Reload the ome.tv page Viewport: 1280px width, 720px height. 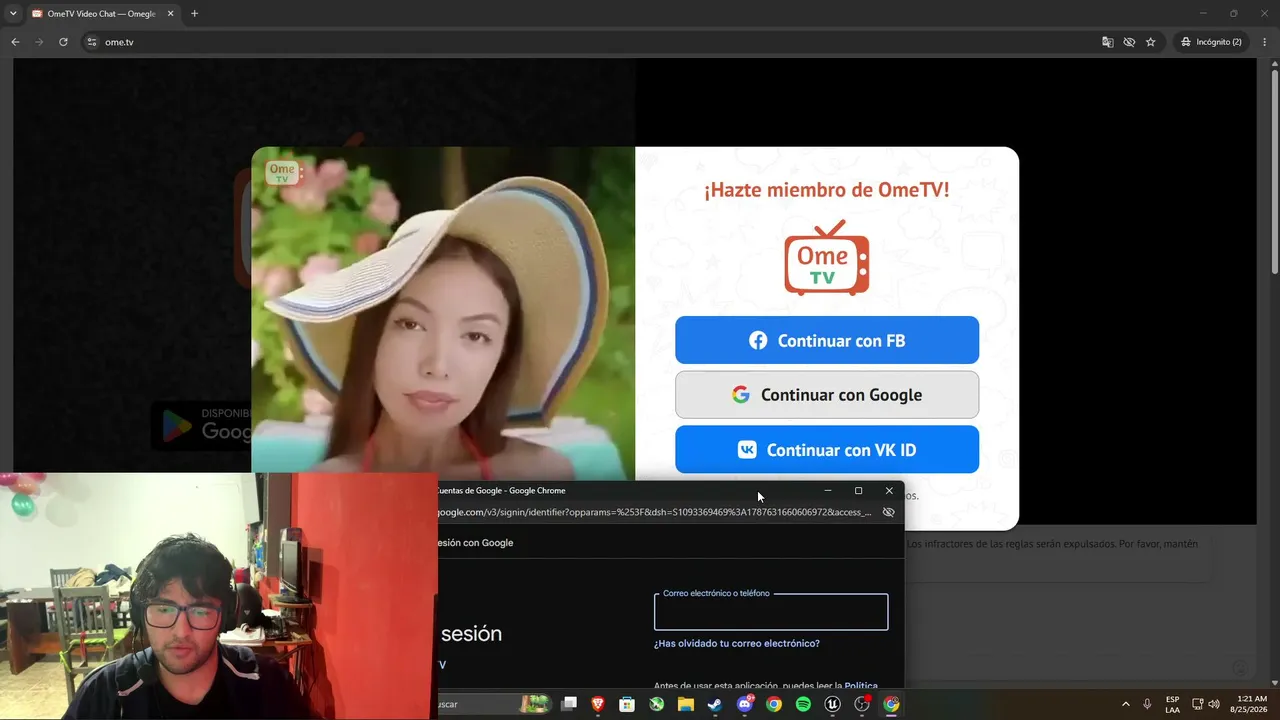(63, 42)
